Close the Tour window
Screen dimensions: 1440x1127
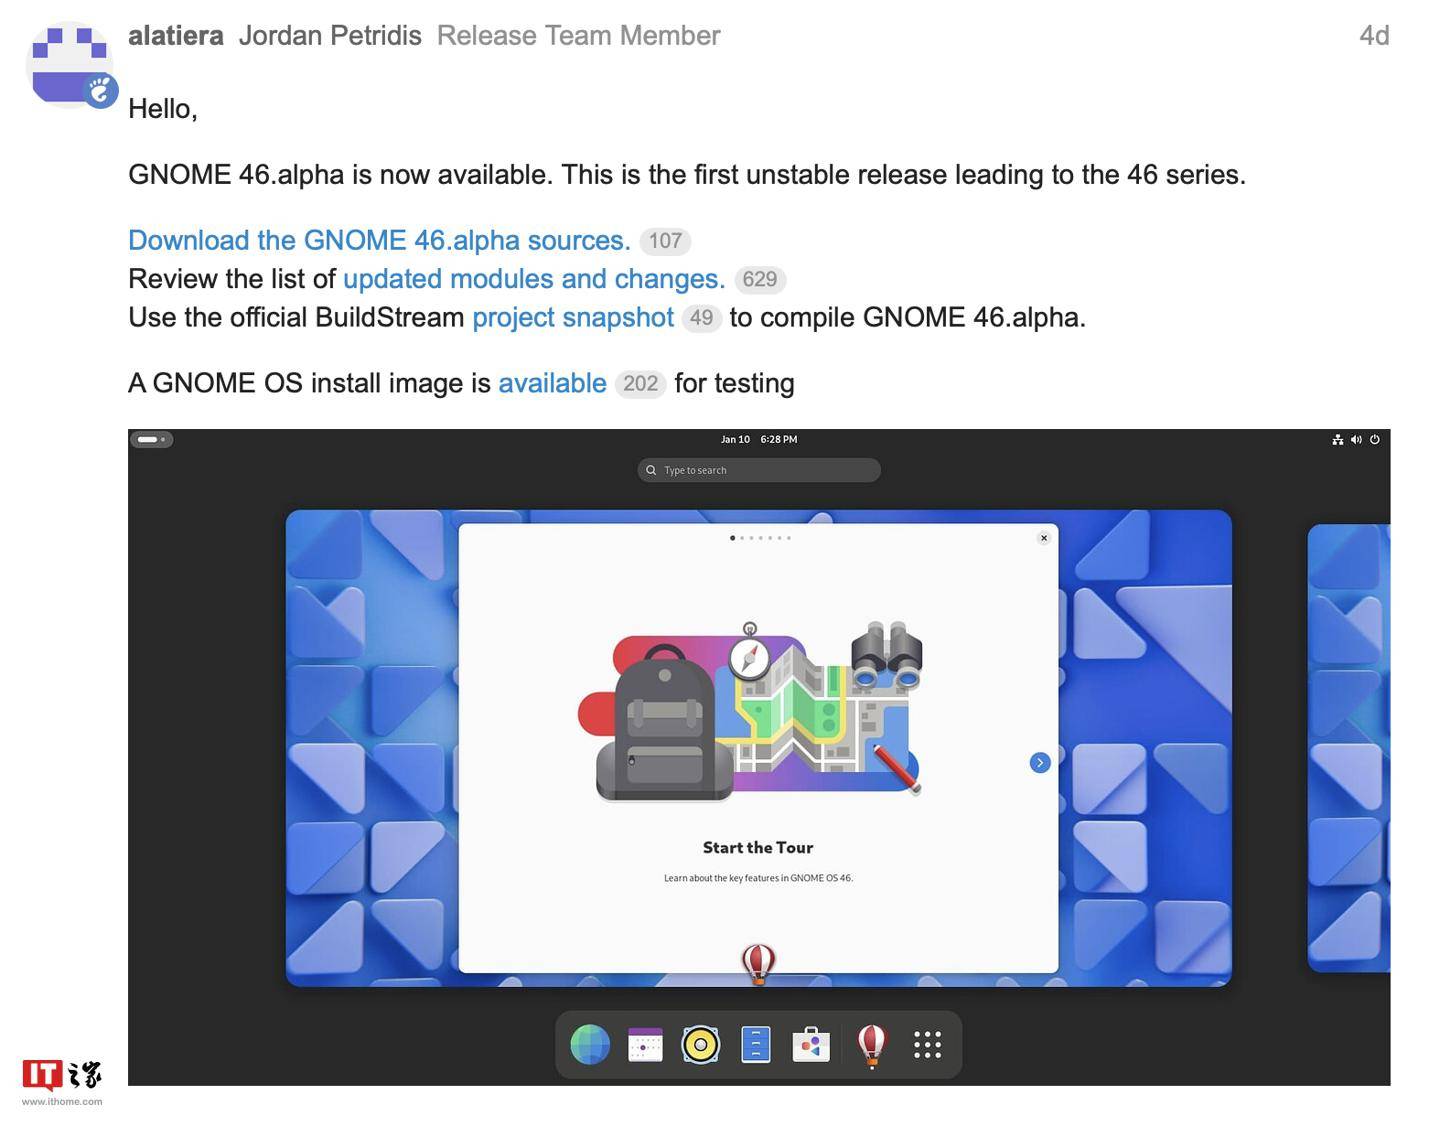point(1044,538)
